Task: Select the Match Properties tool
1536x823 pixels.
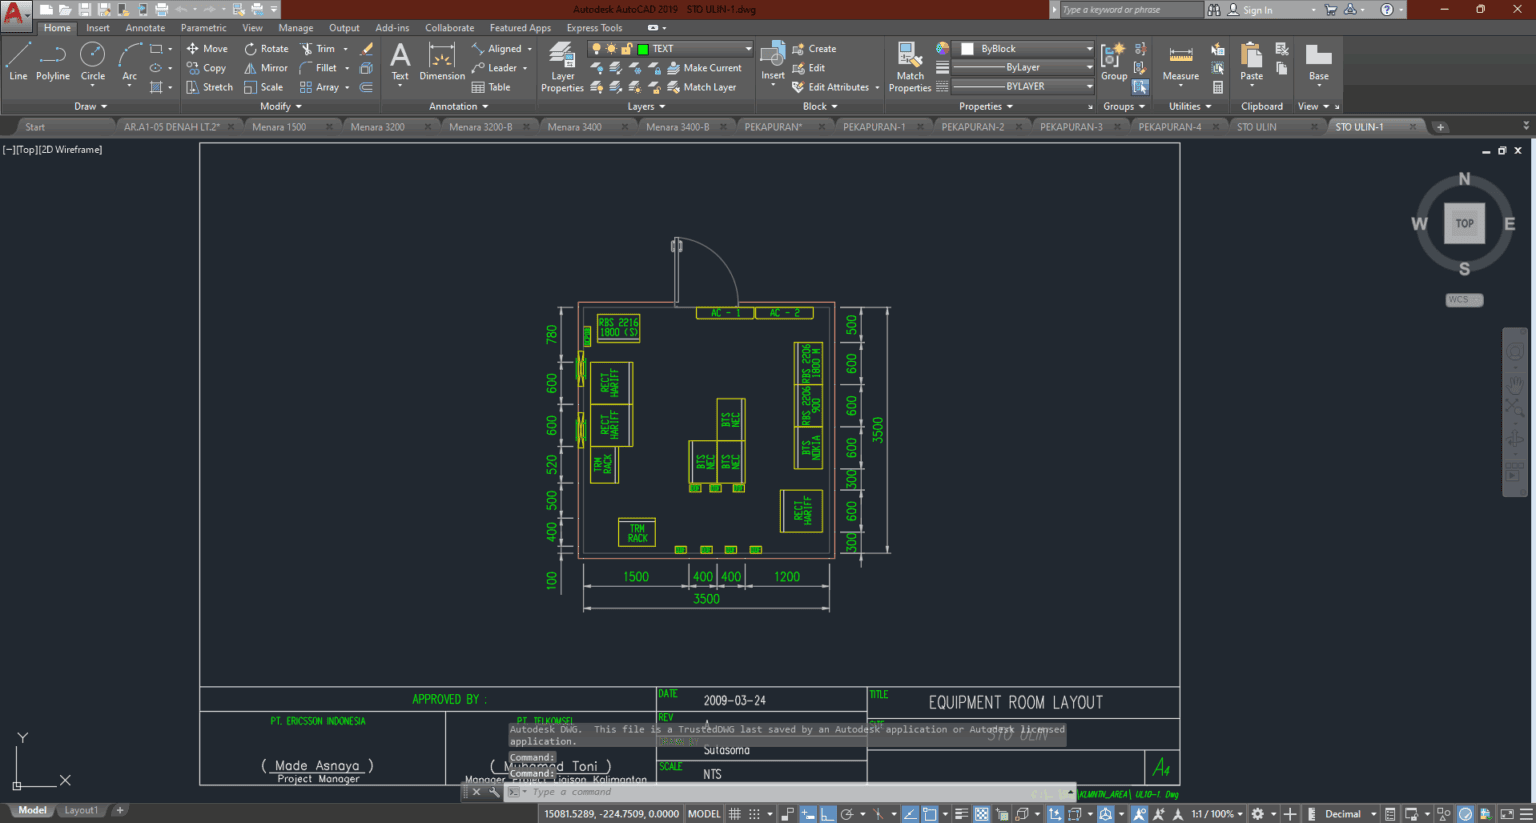Action: point(908,62)
